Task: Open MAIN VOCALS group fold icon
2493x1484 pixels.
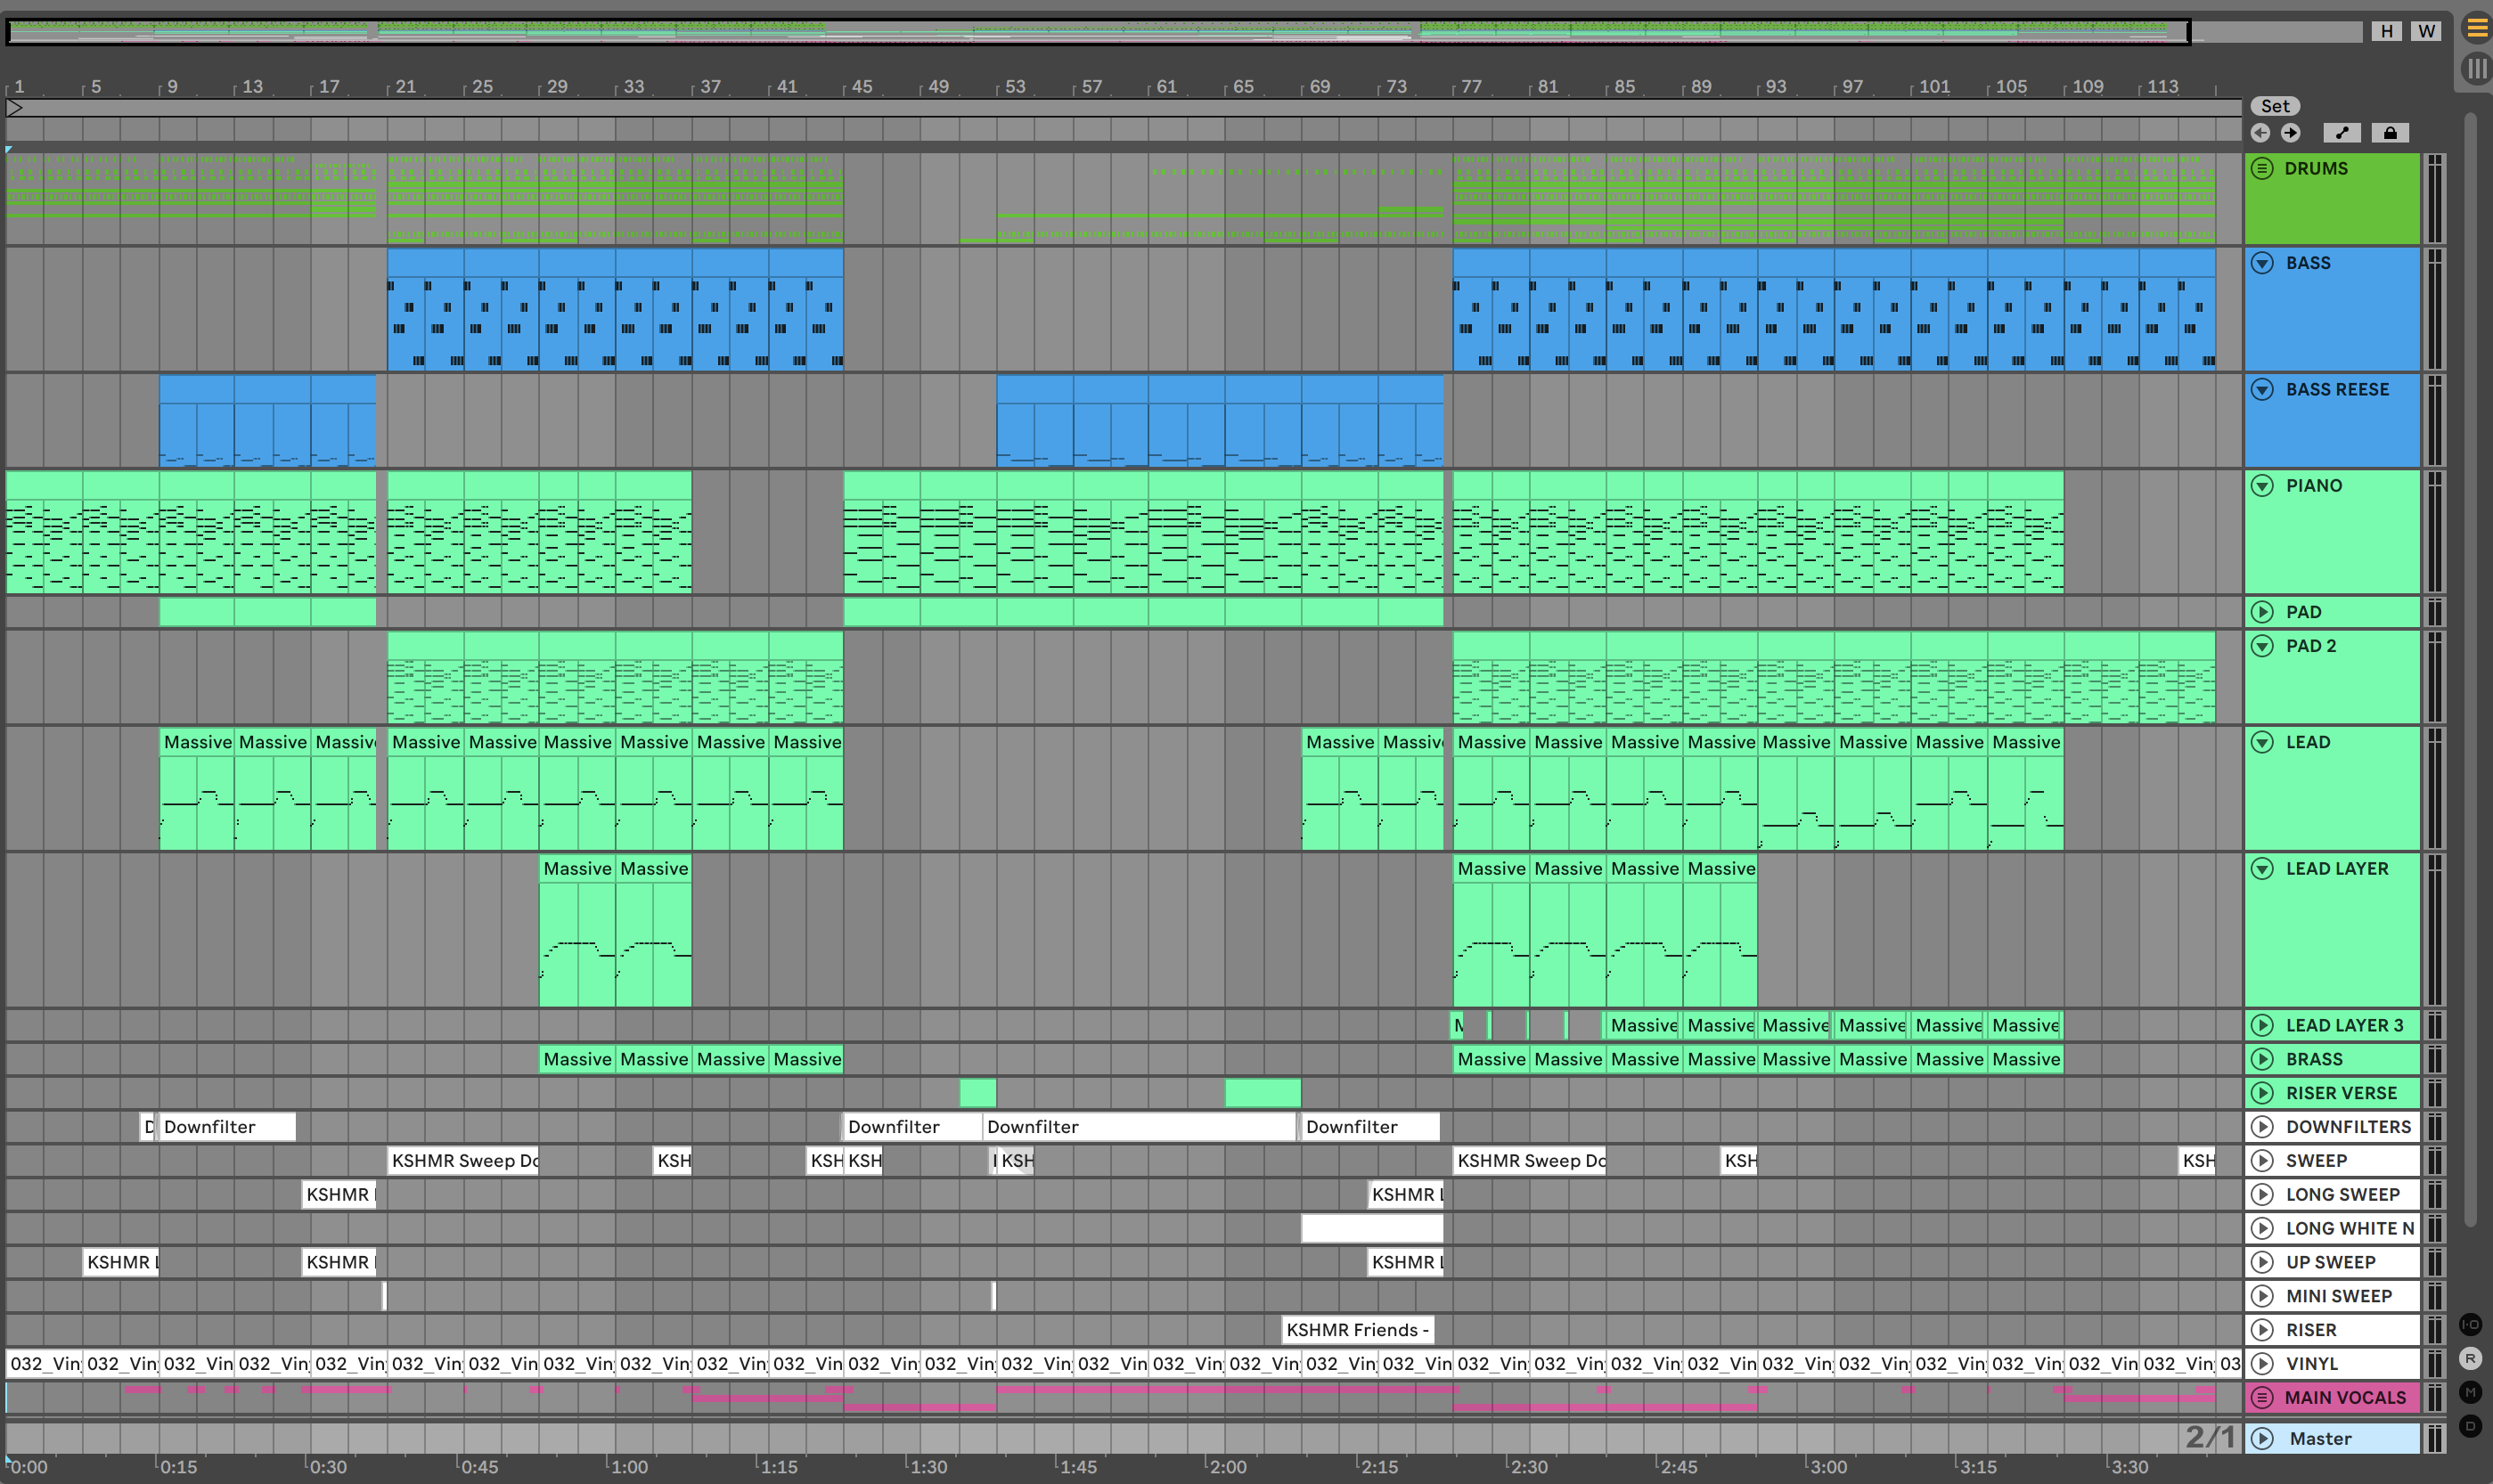Action: coord(2262,1397)
